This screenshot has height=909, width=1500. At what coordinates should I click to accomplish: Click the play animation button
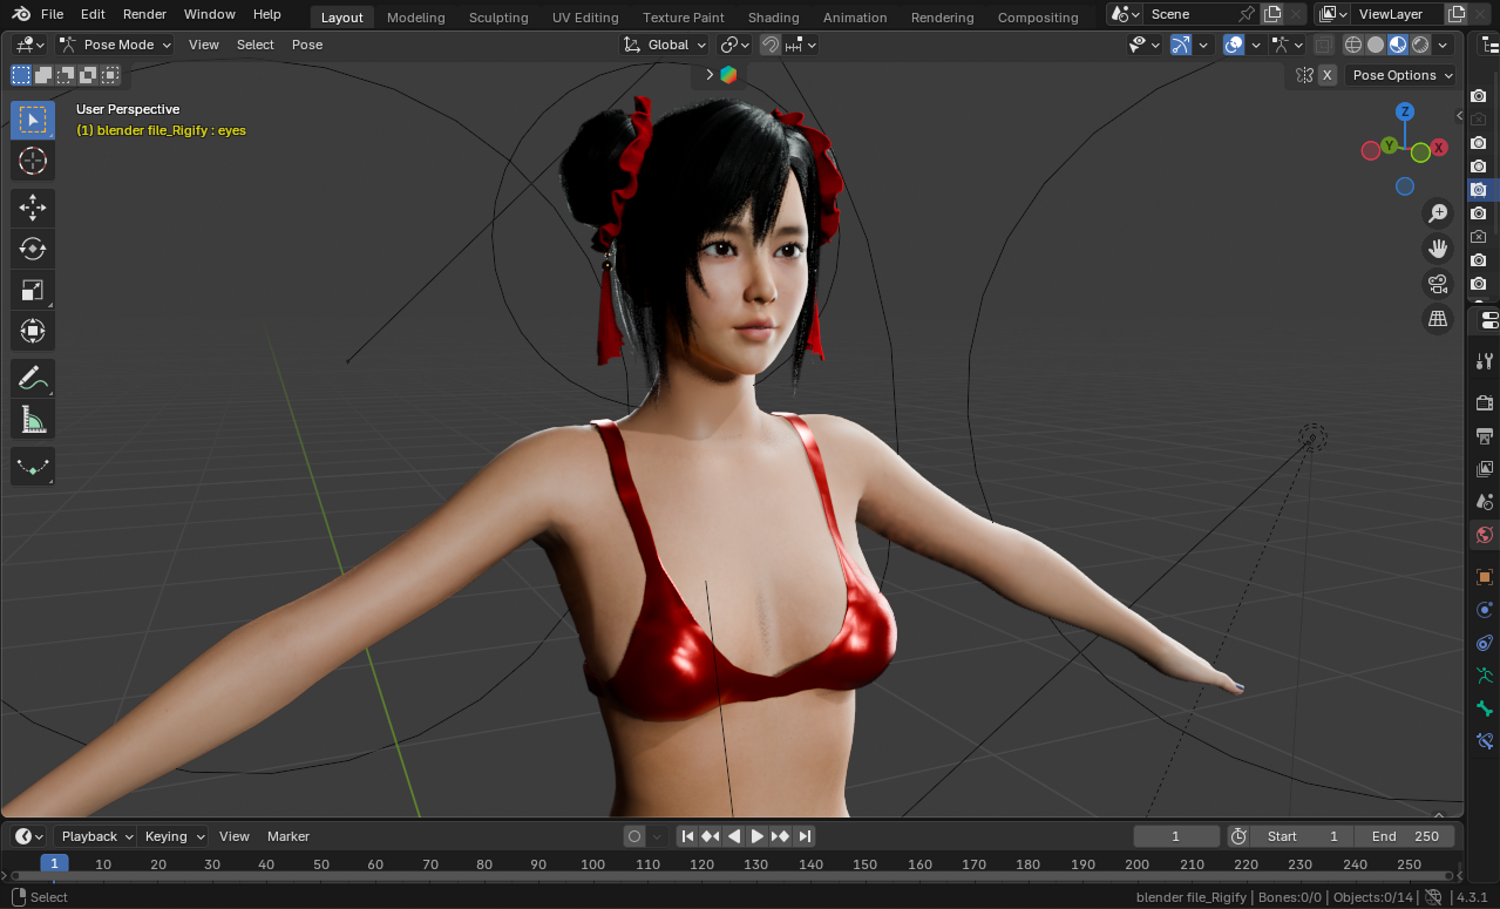pyautogui.click(x=757, y=836)
